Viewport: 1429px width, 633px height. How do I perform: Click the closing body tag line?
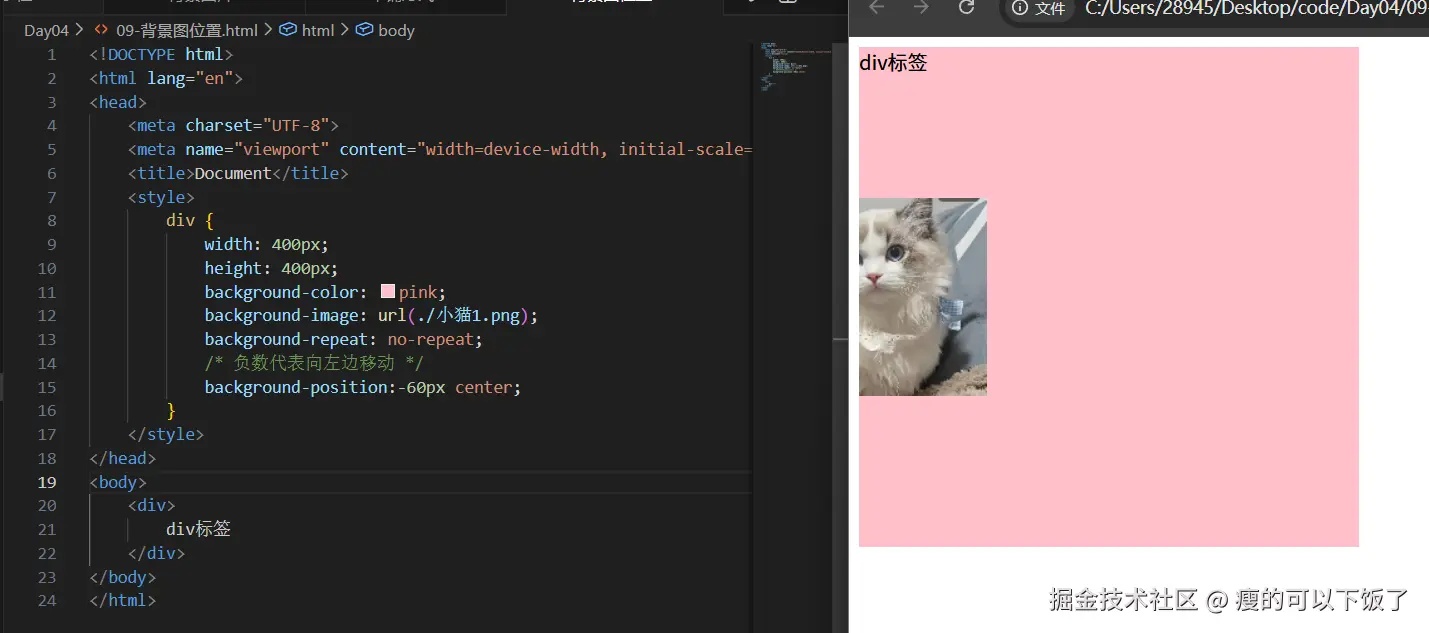pyautogui.click(x=122, y=577)
